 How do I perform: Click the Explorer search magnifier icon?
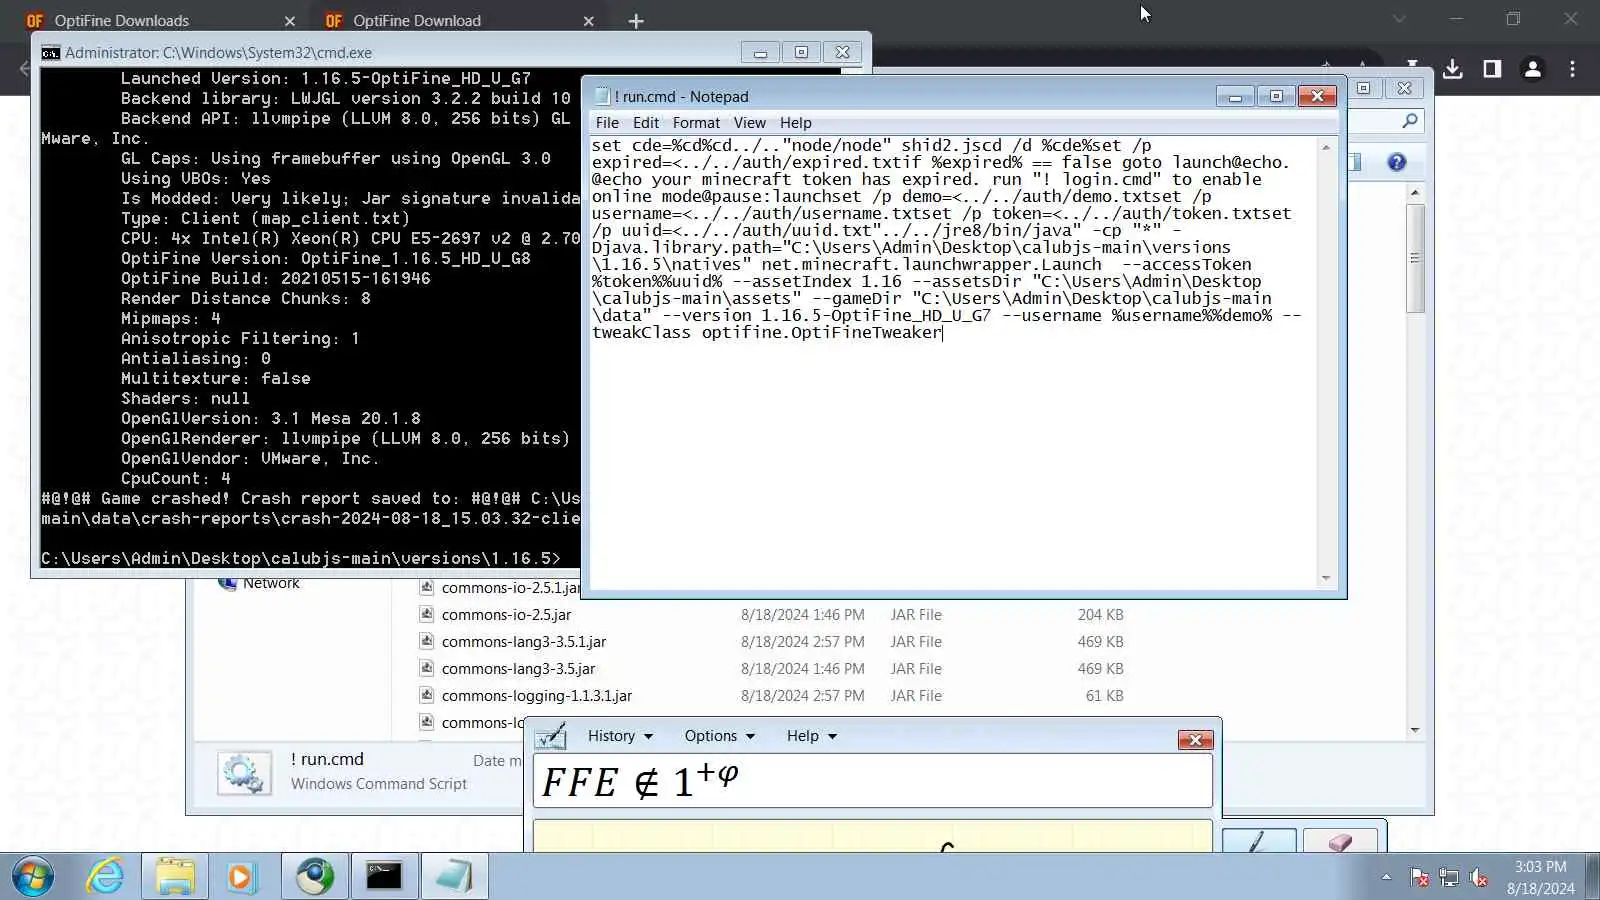click(x=1410, y=121)
